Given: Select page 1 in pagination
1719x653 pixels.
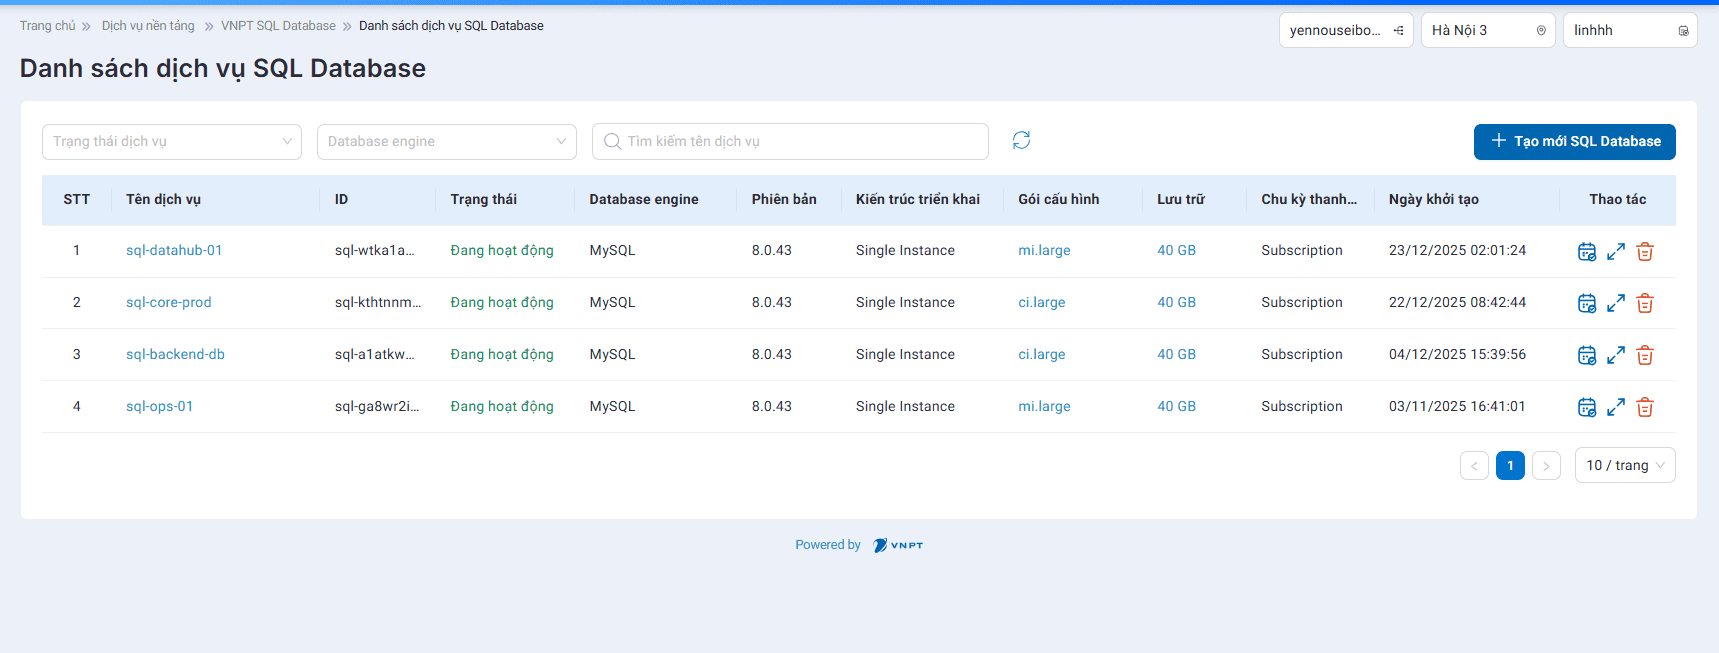Looking at the screenshot, I should pyautogui.click(x=1510, y=466).
